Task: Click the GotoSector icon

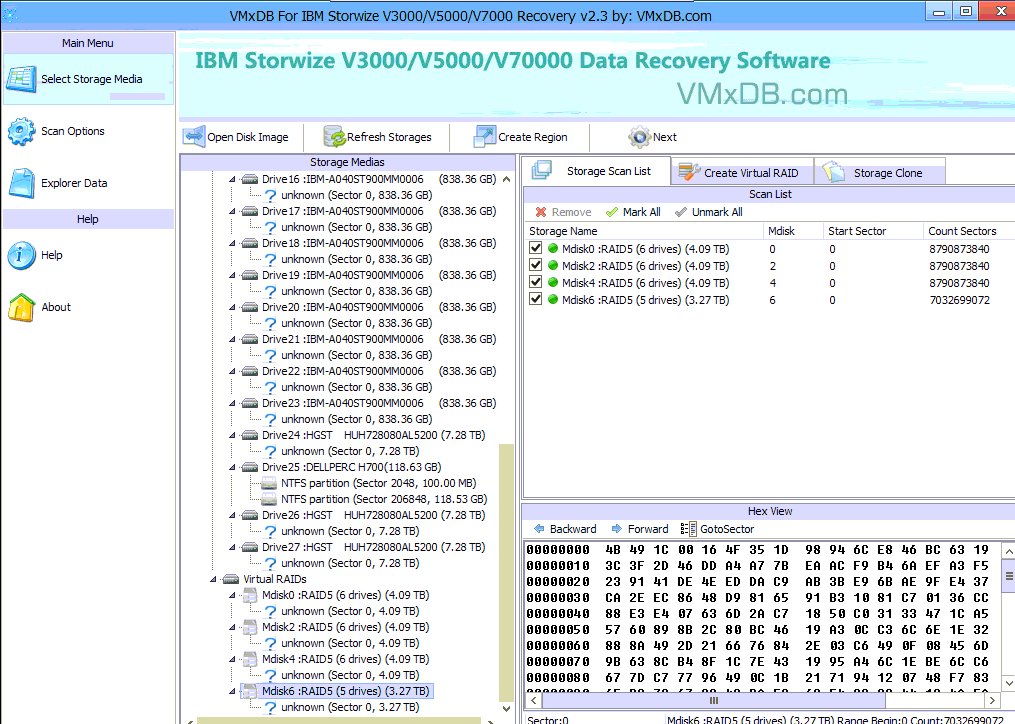Action: coord(689,529)
